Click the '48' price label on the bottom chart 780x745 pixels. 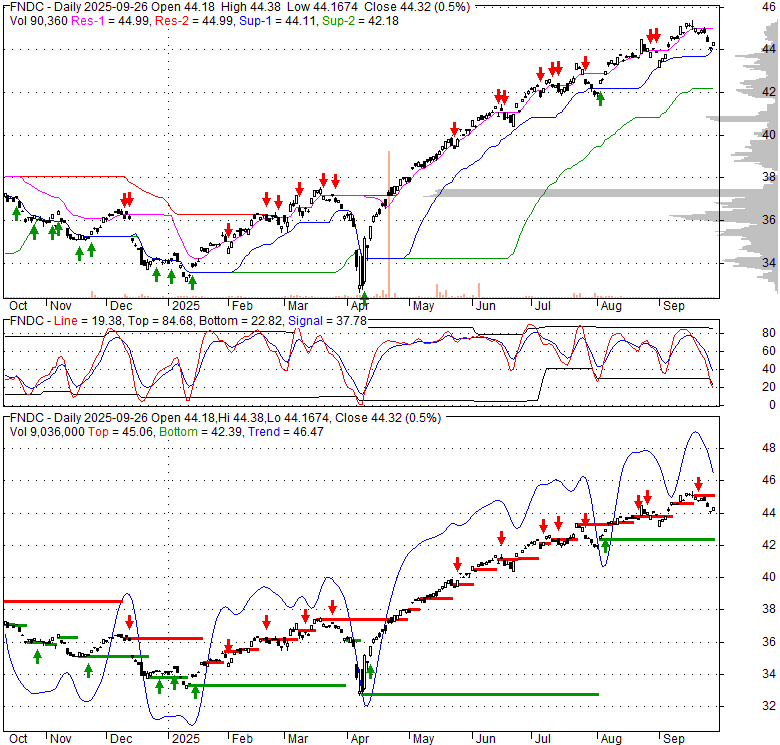tap(769, 448)
